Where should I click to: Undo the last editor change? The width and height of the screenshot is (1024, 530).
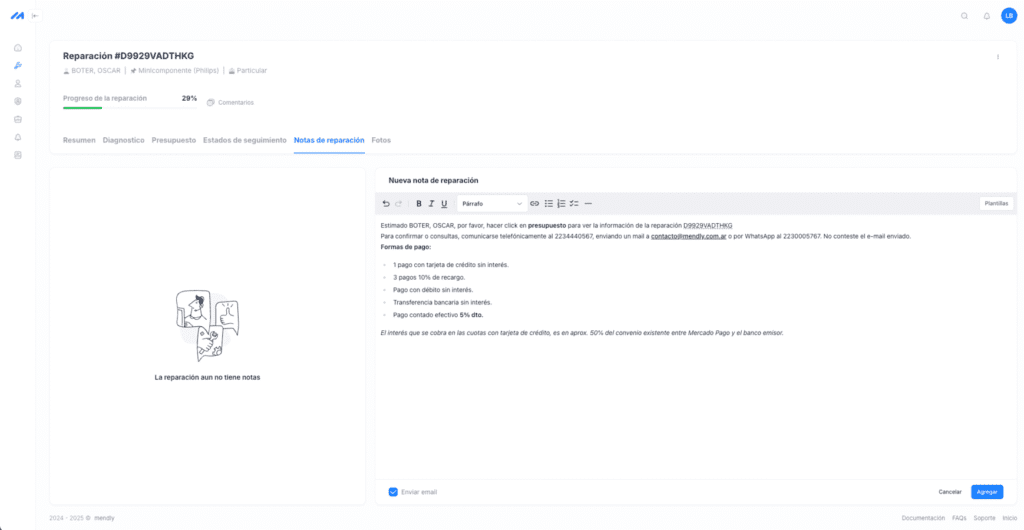pos(386,203)
